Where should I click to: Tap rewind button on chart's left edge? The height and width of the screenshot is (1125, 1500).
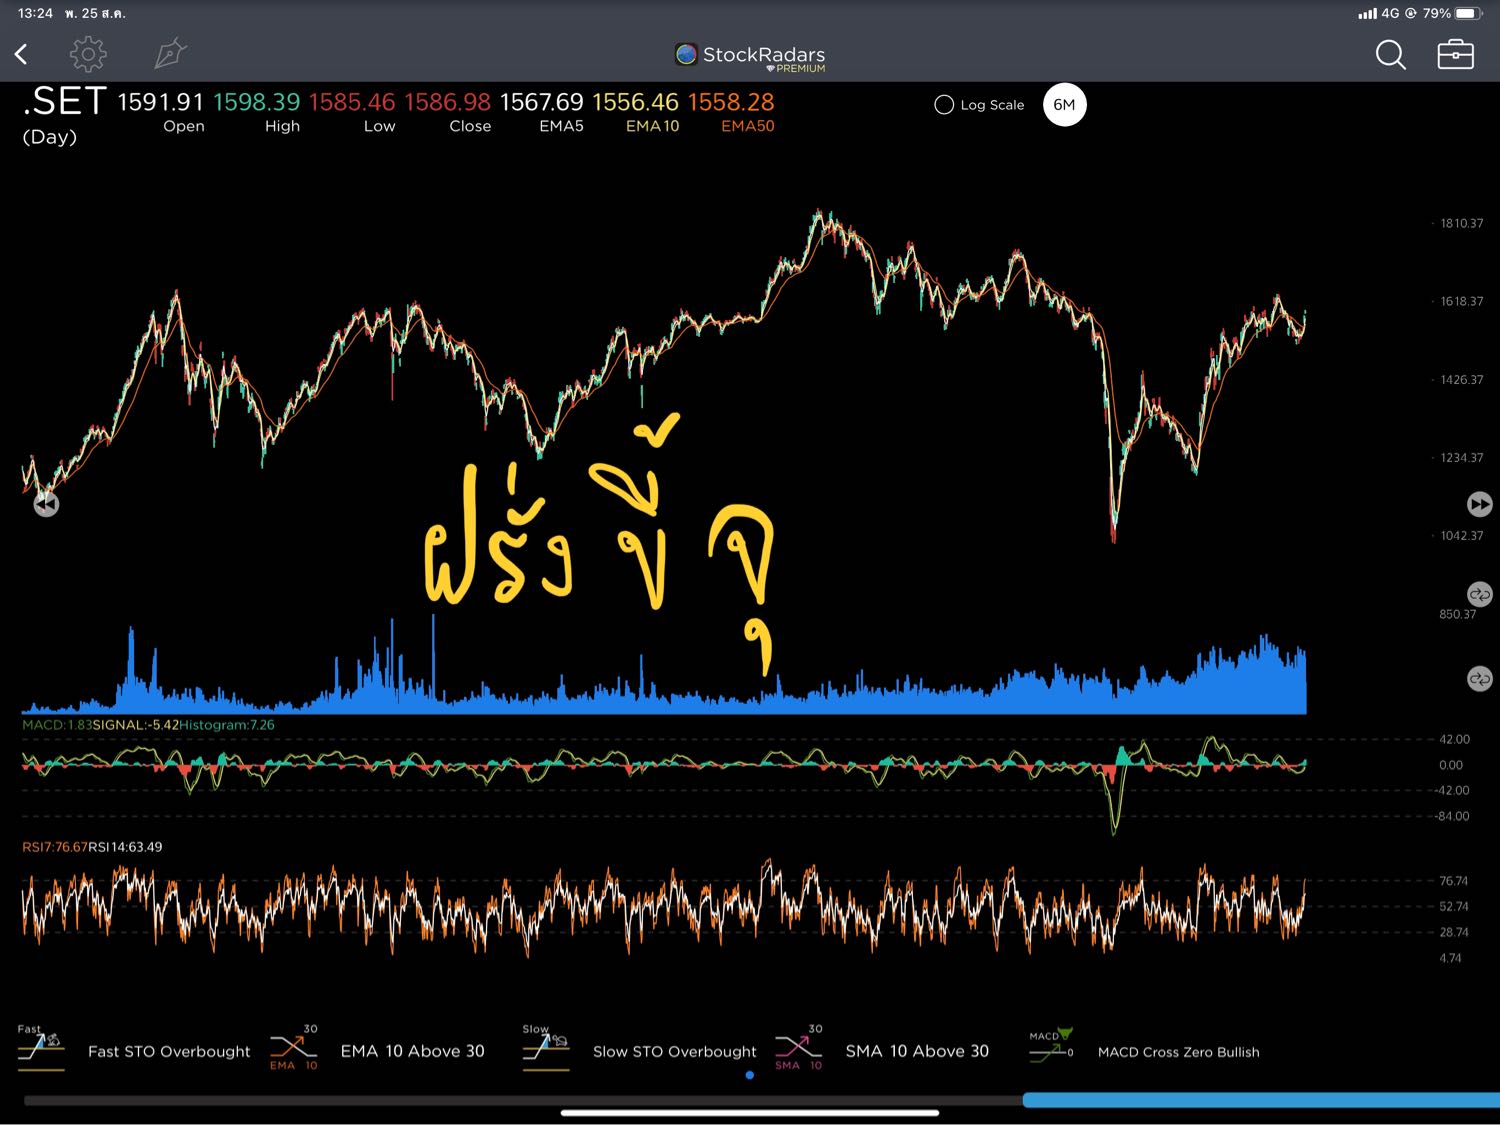[46, 504]
